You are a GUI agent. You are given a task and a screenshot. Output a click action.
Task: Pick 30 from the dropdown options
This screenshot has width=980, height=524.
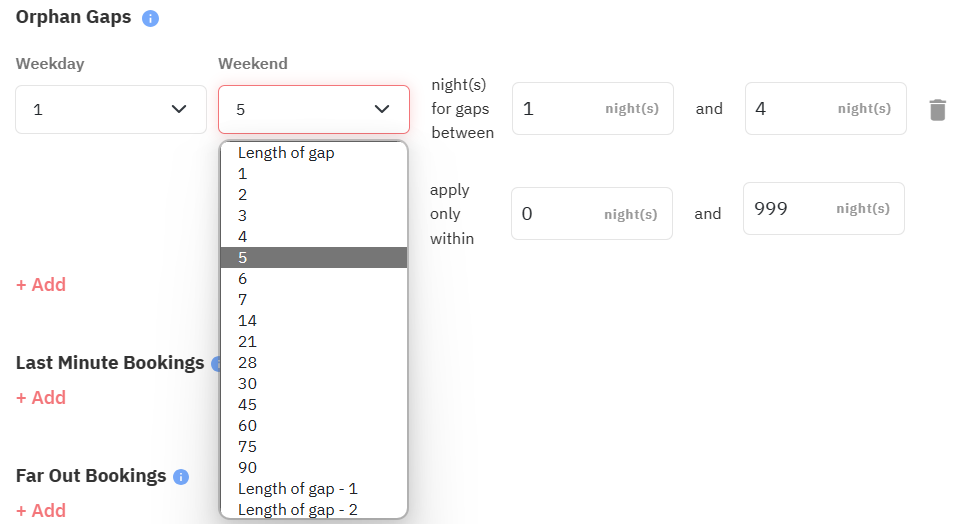pos(247,384)
